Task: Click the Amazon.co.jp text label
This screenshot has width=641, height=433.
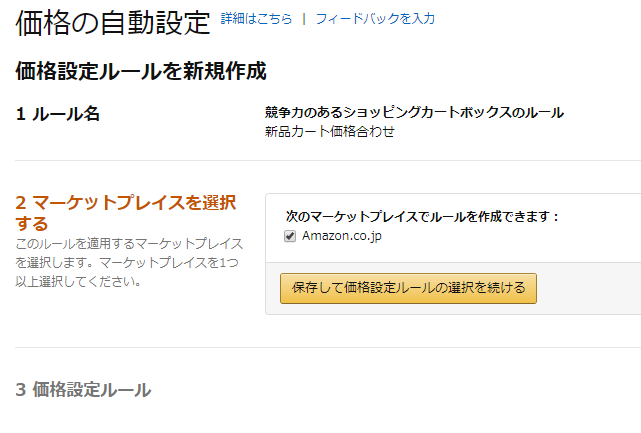Action: (342, 236)
